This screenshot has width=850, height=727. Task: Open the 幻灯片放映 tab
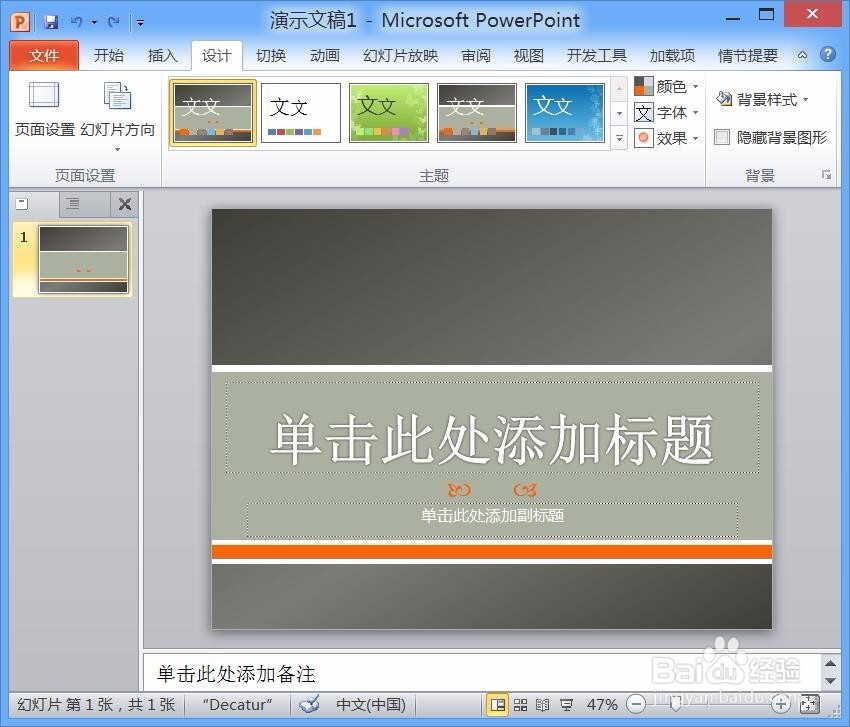click(x=399, y=55)
